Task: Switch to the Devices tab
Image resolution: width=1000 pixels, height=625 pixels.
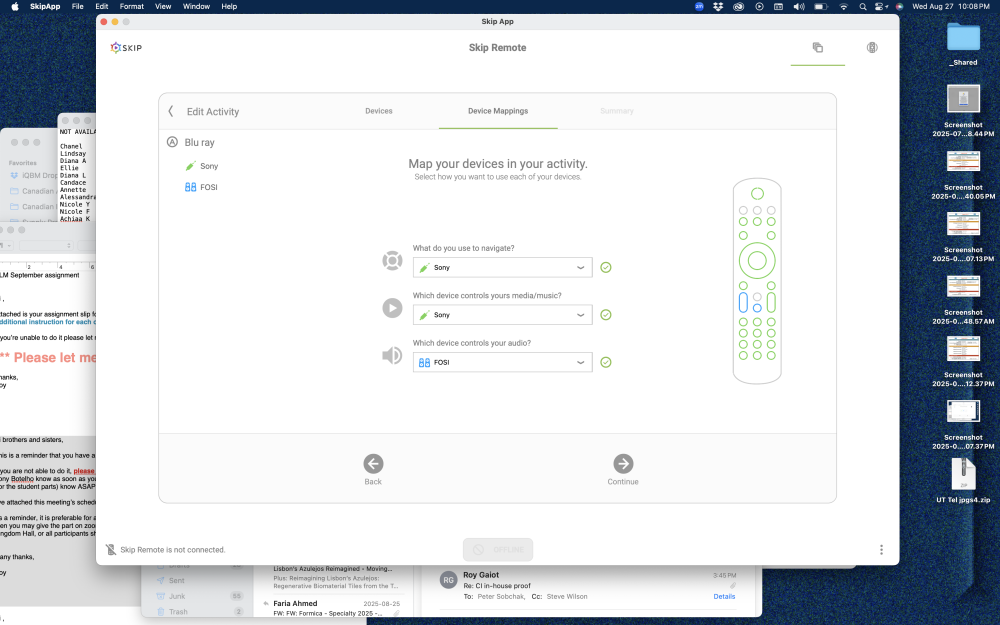Action: pyautogui.click(x=379, y=111)
